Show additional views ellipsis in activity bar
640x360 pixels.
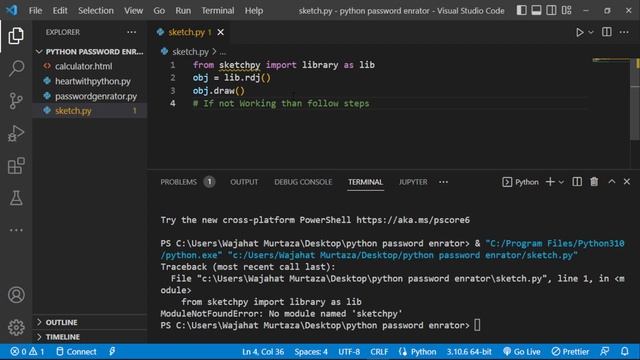coord(16,230)
